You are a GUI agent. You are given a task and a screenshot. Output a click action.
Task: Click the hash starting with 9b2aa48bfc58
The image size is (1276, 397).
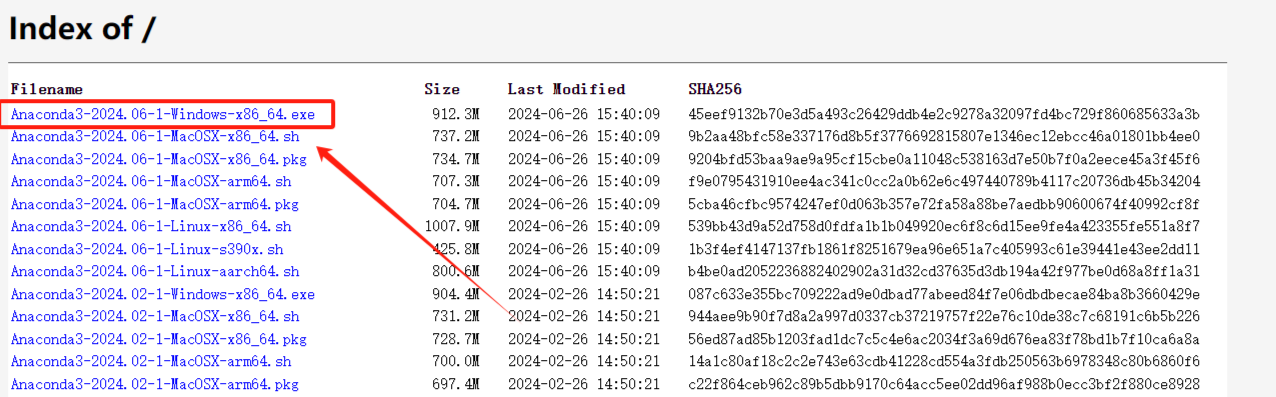coord(944,137)
